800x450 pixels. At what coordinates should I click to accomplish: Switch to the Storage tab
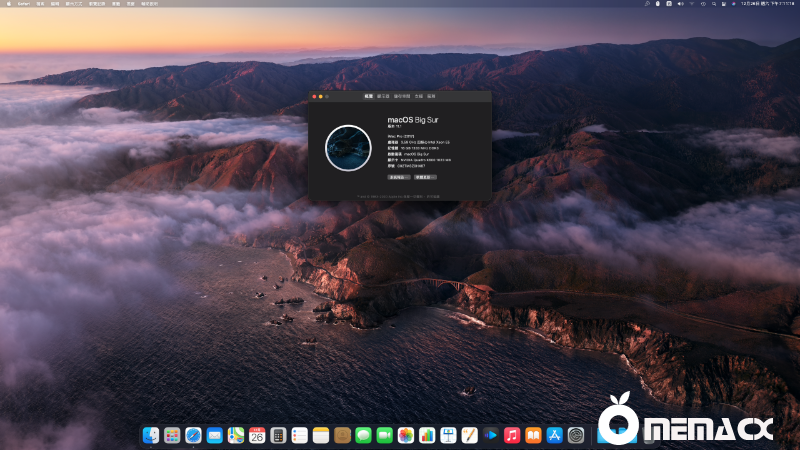tap(401, 97)
